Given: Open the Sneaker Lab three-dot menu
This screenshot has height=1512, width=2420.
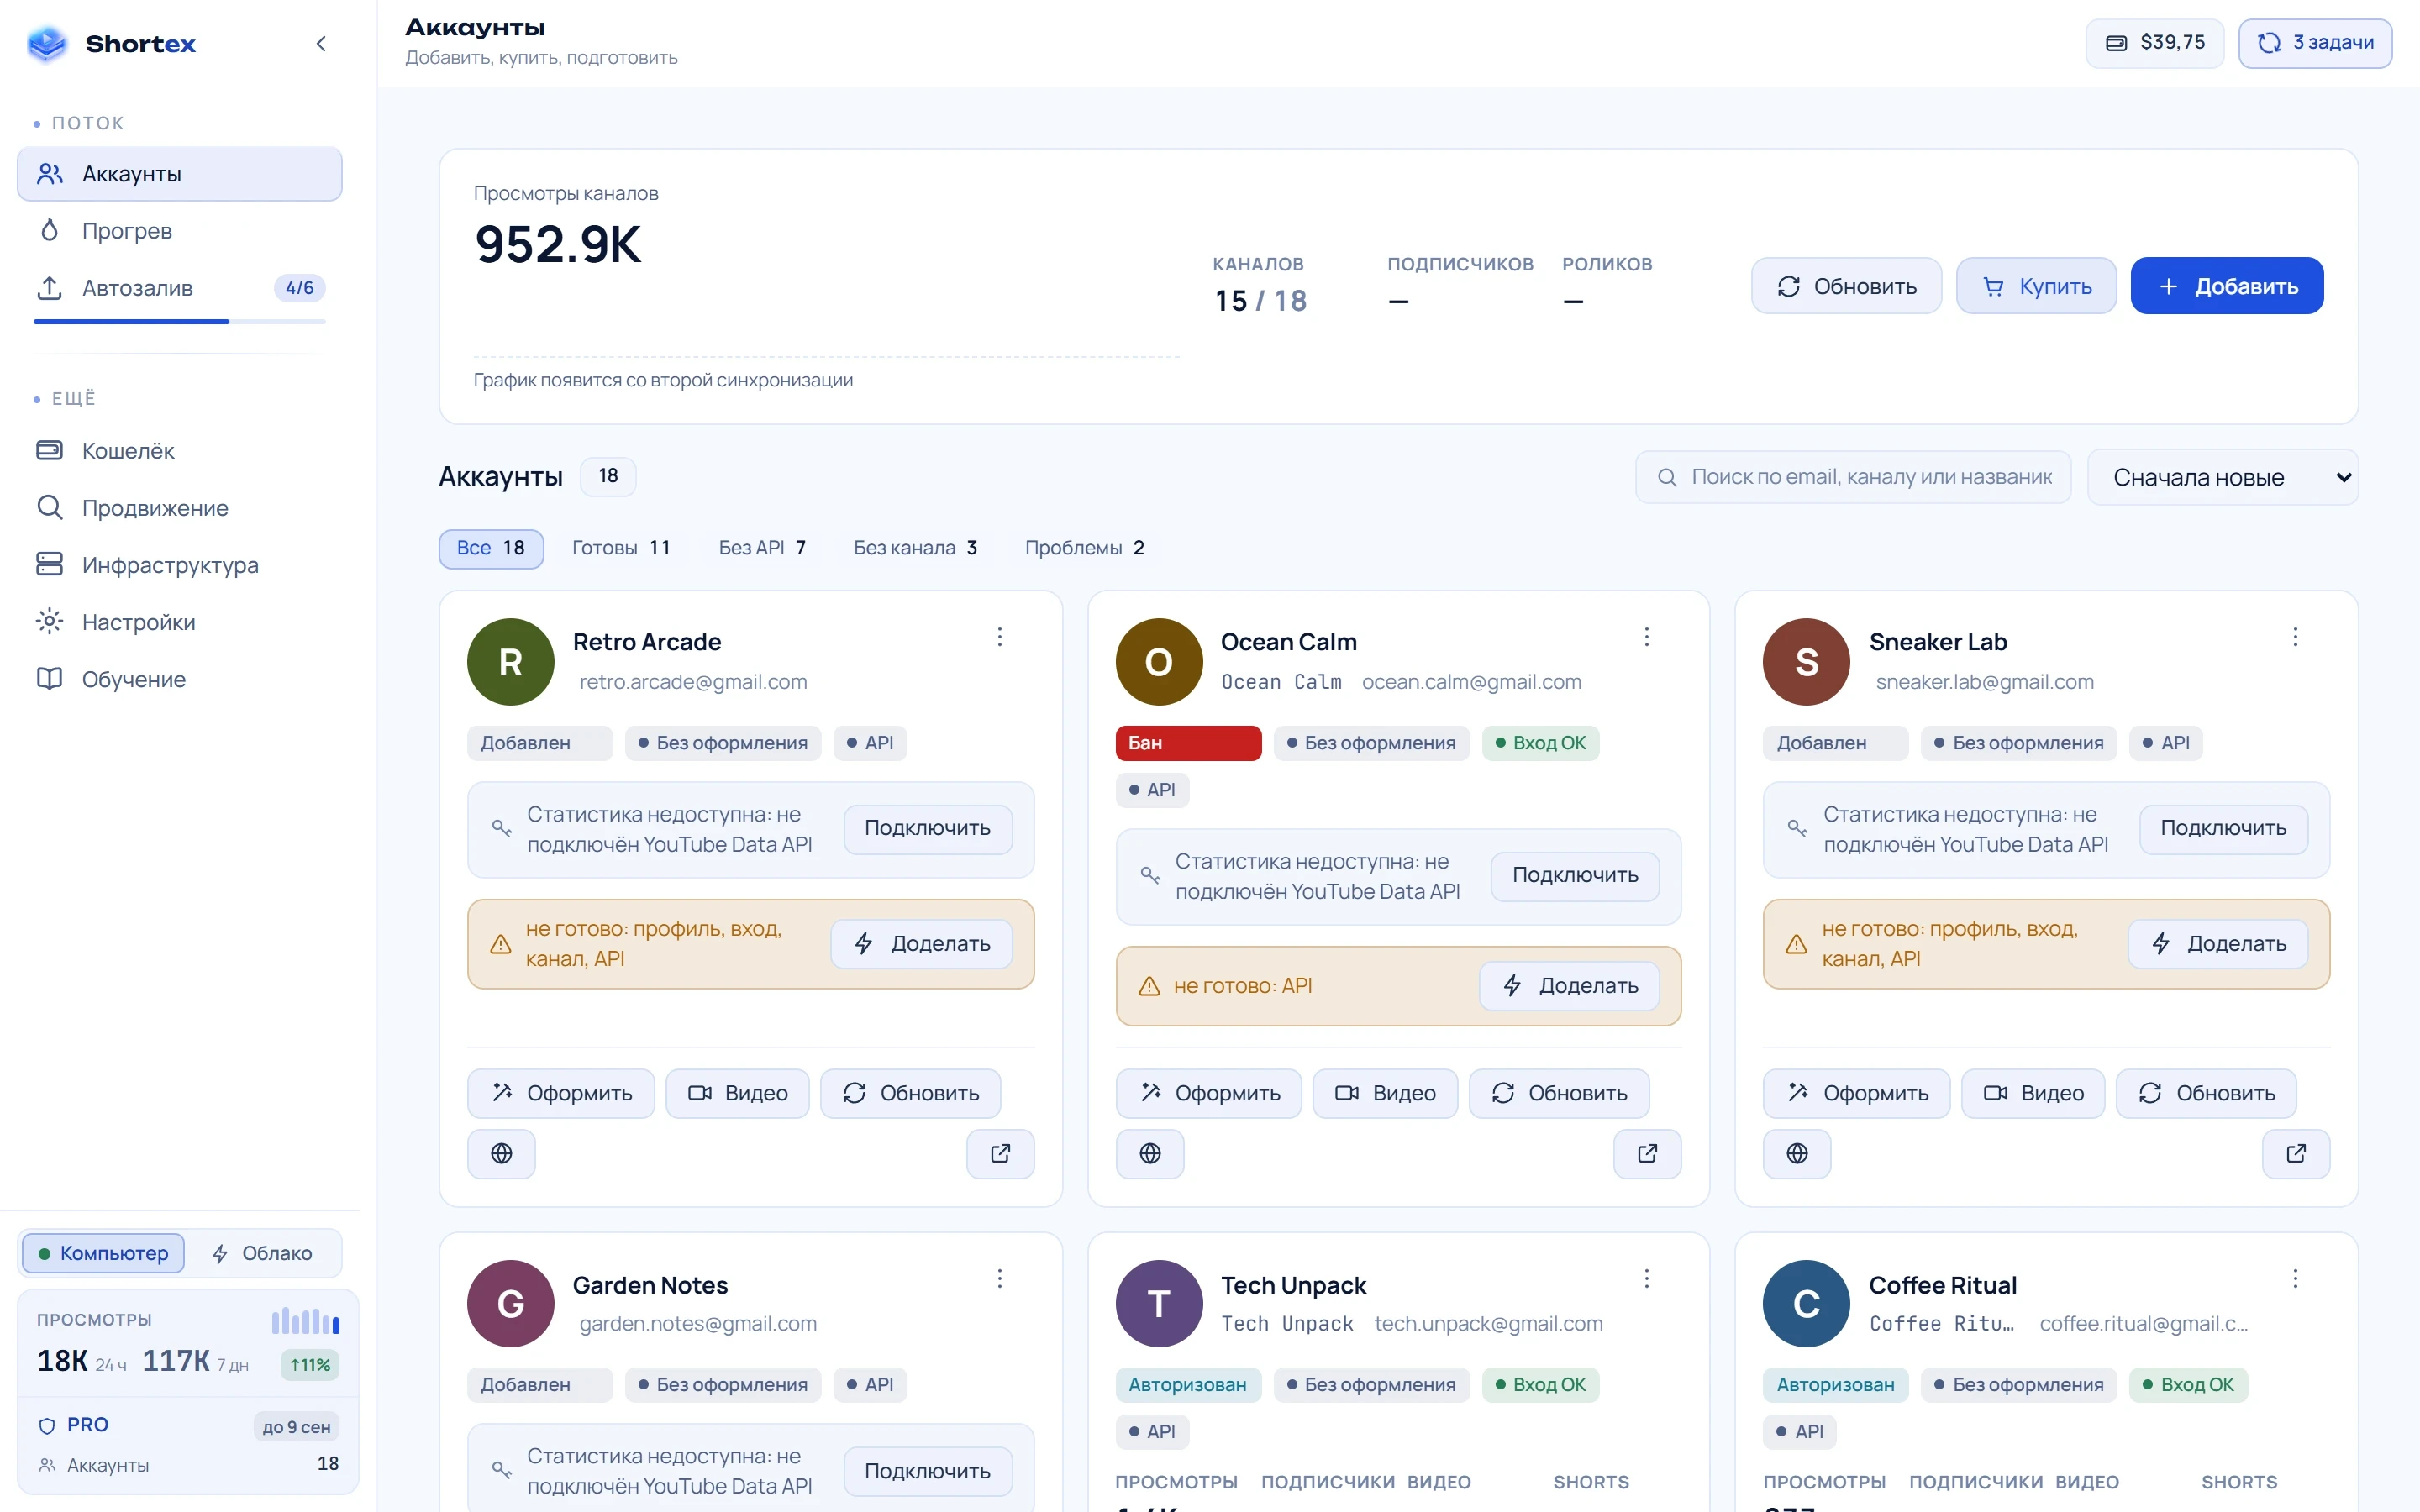Looking at the screenshot, I should [x=2295, y=637].
